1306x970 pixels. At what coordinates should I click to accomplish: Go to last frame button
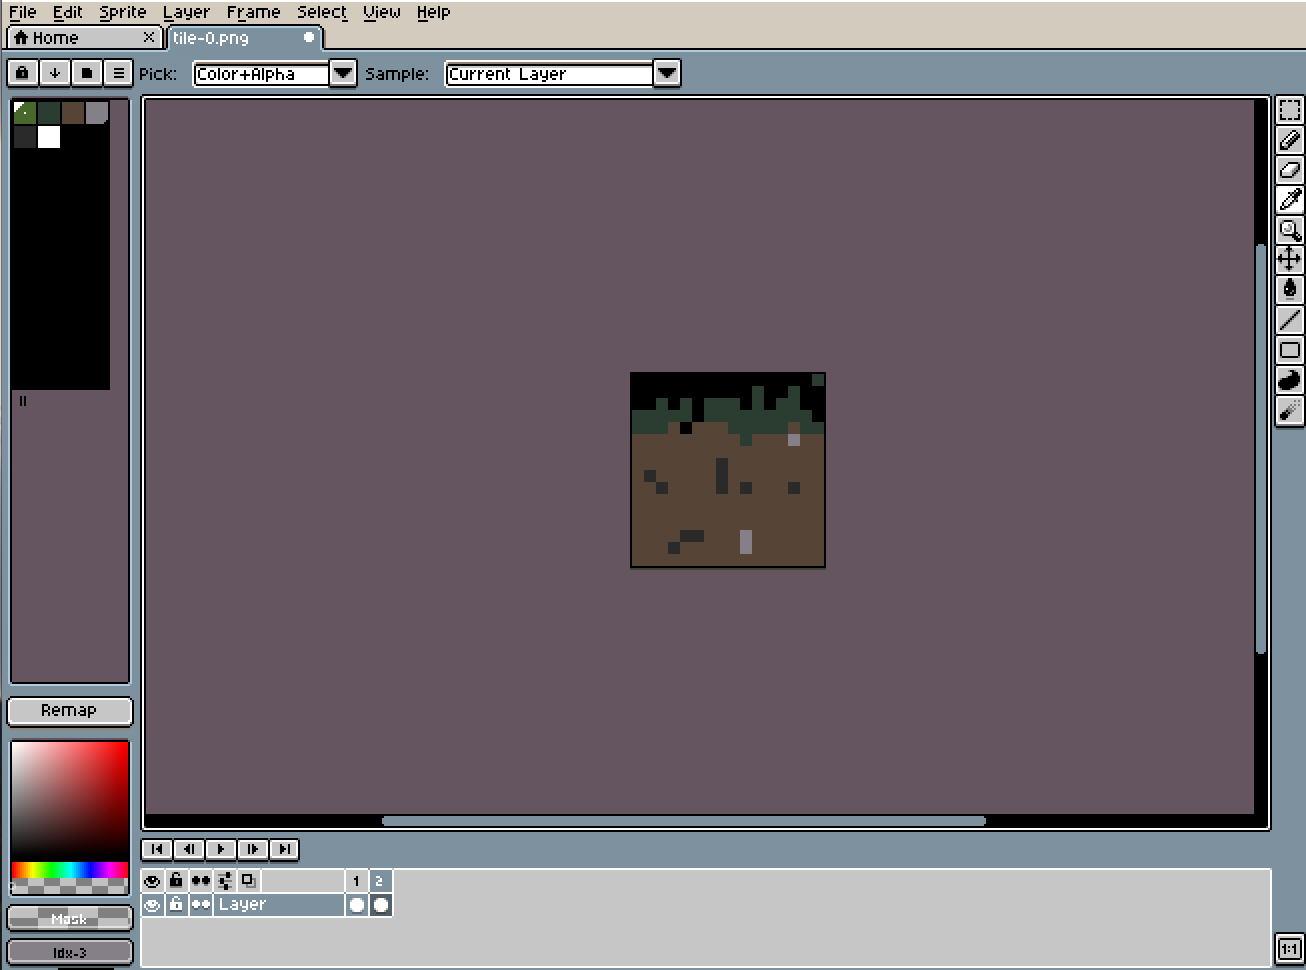coord(285,849)
